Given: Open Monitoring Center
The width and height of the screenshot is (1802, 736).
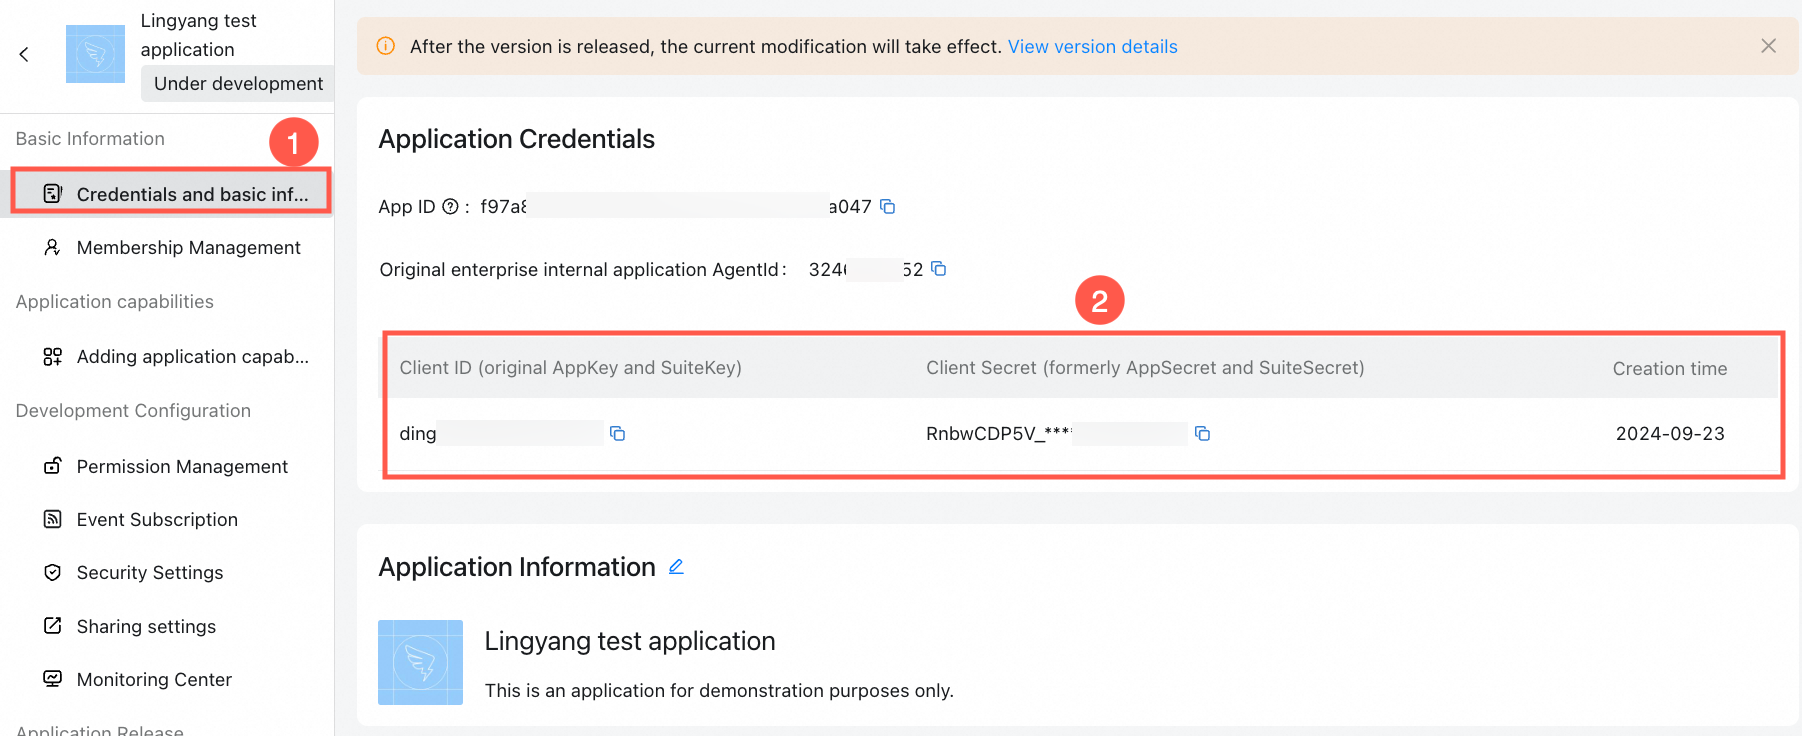Looking at the screenshot, I should coord(170,679).
